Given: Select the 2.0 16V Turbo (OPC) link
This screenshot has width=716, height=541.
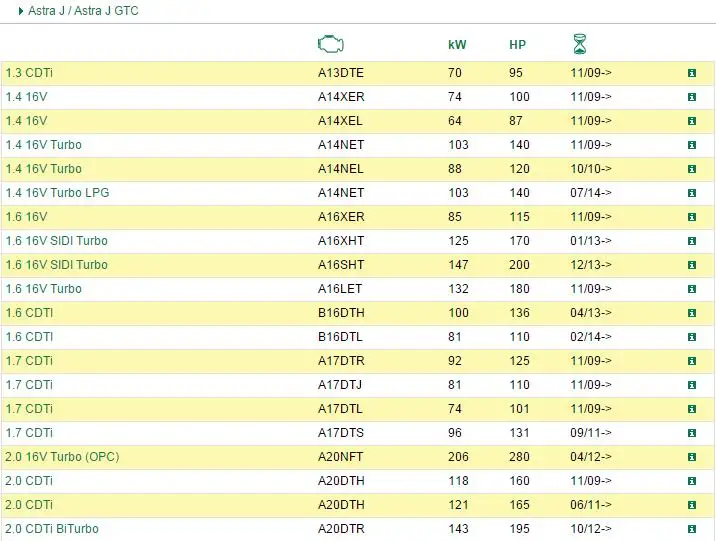Looking at the screenshot, I should [62, 457].
